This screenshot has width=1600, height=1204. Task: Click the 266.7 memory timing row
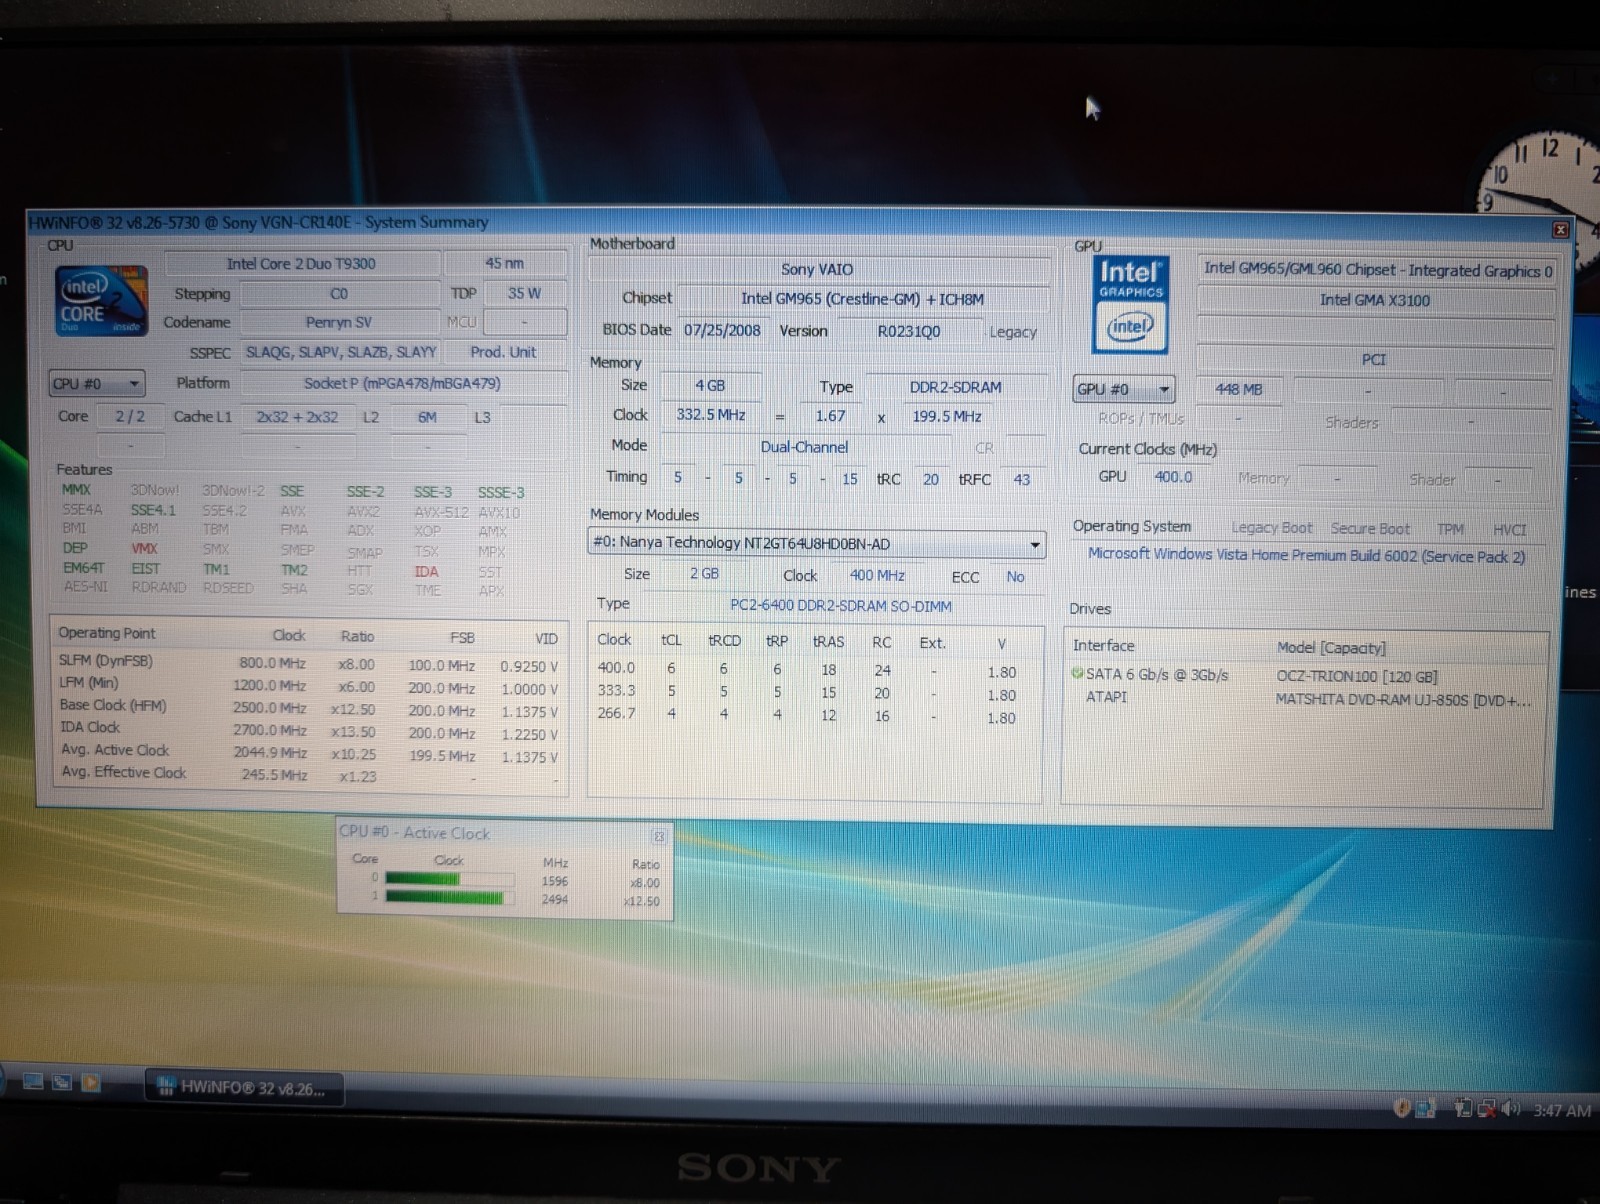pyautogui.click(x=806, y=716)
